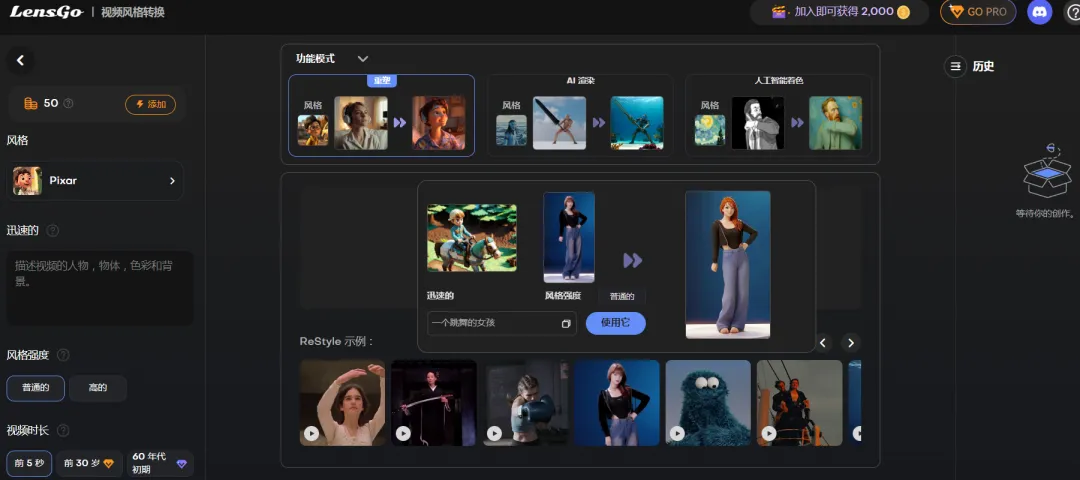Click the horse rider style image in popup
The width and height of the screenshot is (1080, 480).
tap(472, 238)
